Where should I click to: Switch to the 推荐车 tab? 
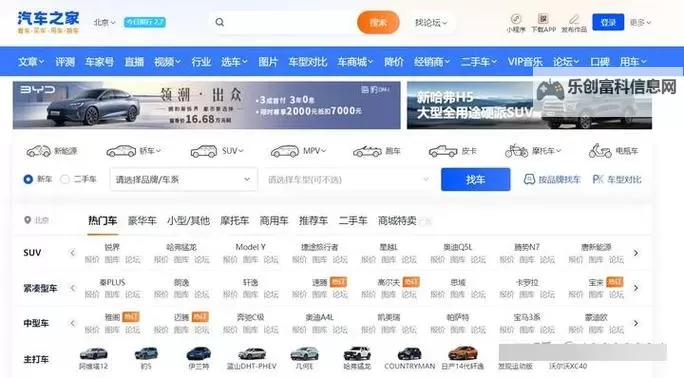point(313,221)
